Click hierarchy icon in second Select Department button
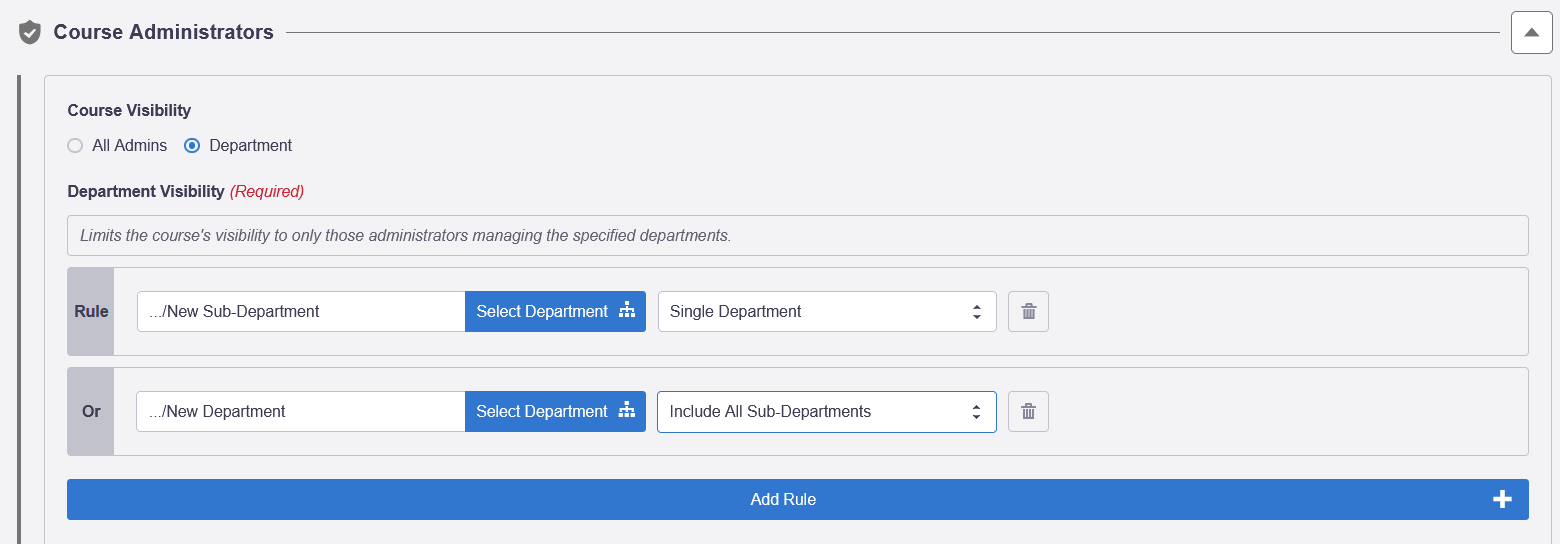The width and height of the screenshot is (1560, 544). pos(627,411)
